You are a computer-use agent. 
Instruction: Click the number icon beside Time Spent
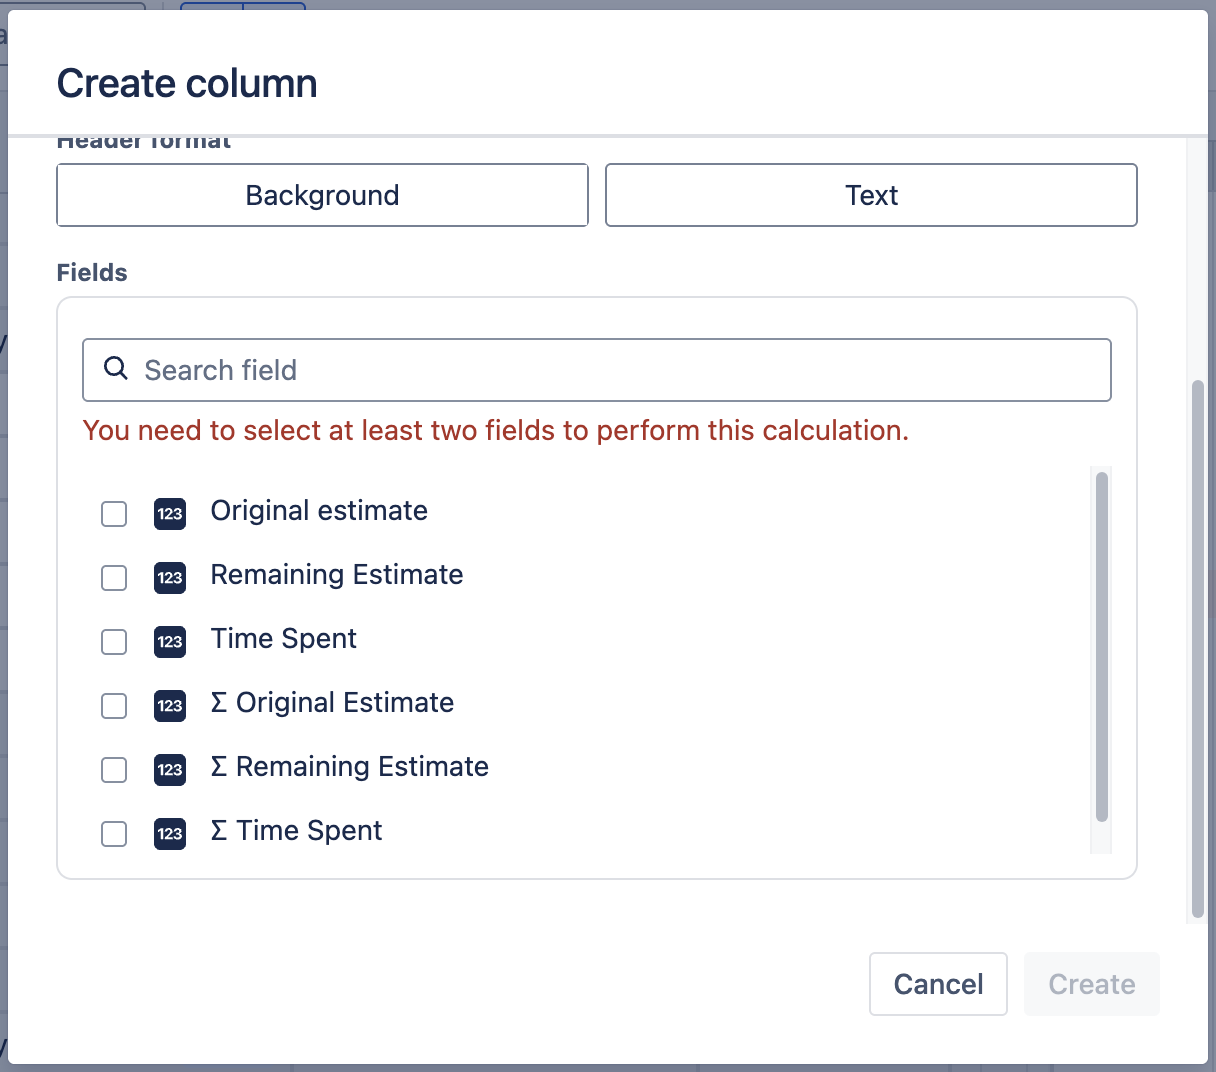click(x=170, y=641)
